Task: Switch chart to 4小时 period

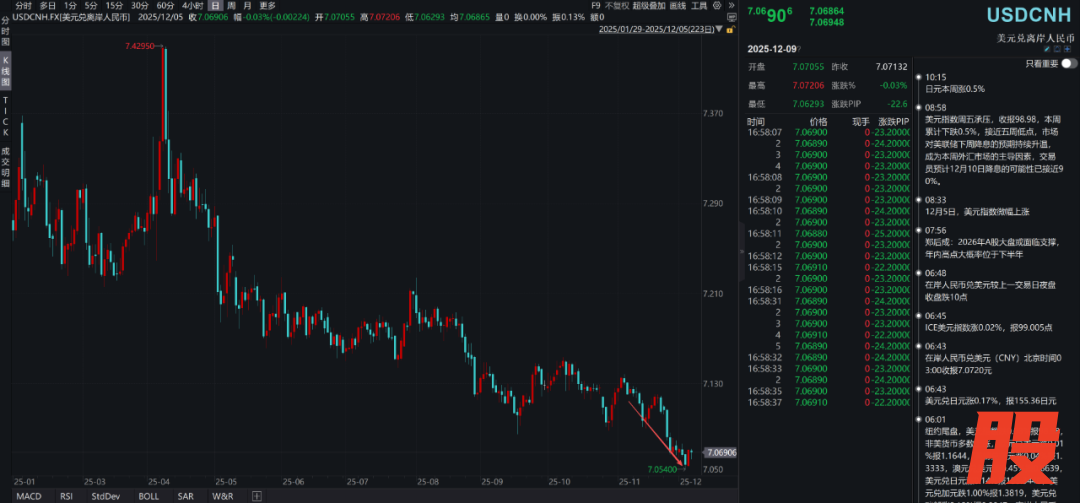Action: tap(193, 6)
